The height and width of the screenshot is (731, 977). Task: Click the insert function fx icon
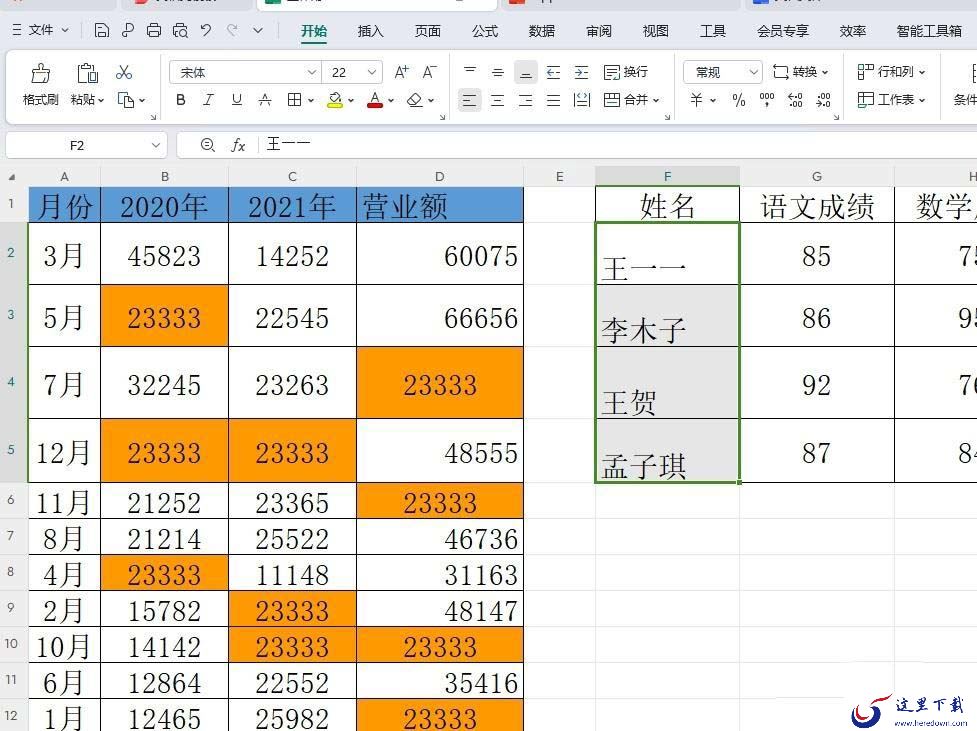click(x=237, y=145)
